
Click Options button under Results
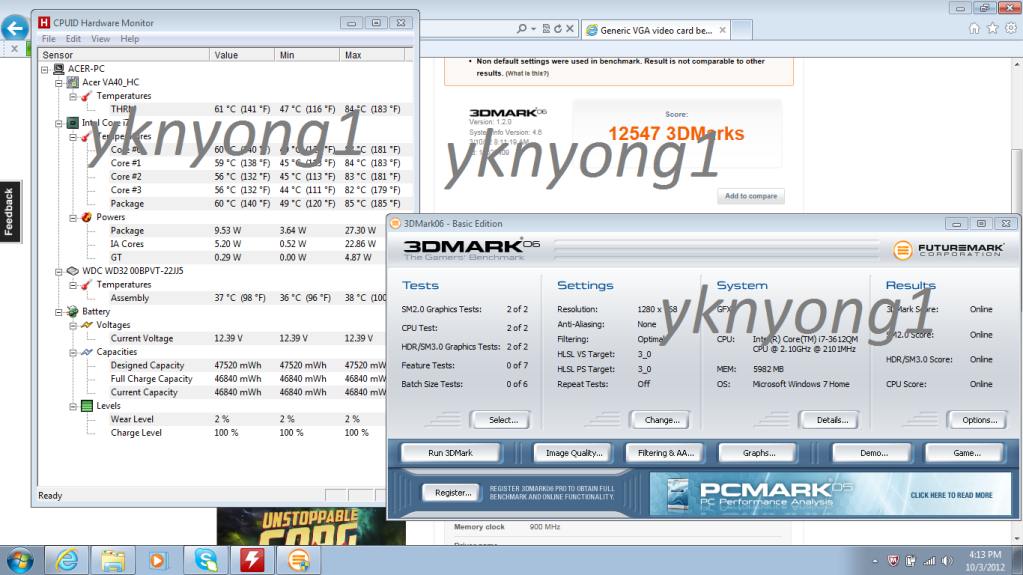coord(979,420)
